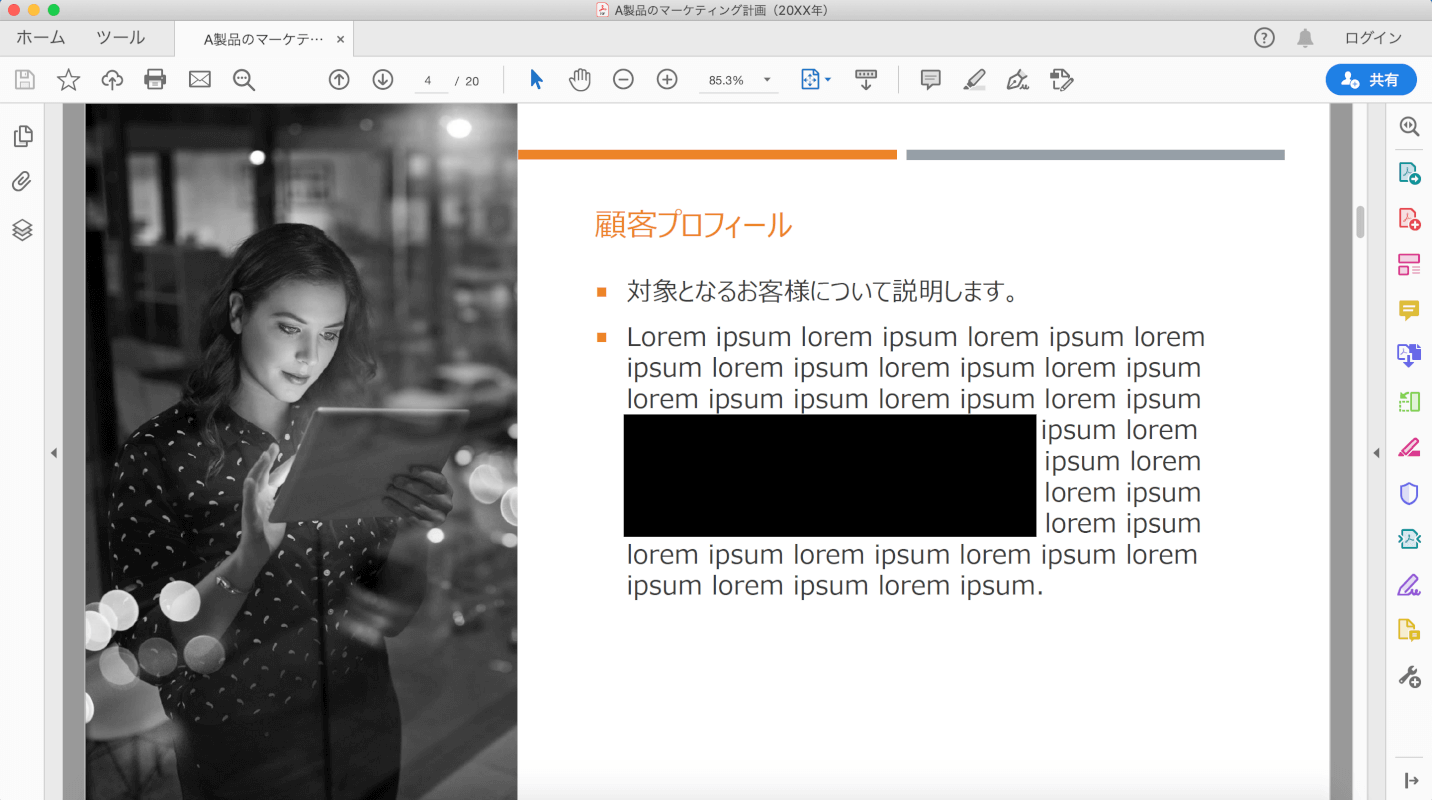Collapse the left navigation pane arrow
The width and height of the screenshot is (1432, 800).
pyautogui.click(x=54, y=453)
